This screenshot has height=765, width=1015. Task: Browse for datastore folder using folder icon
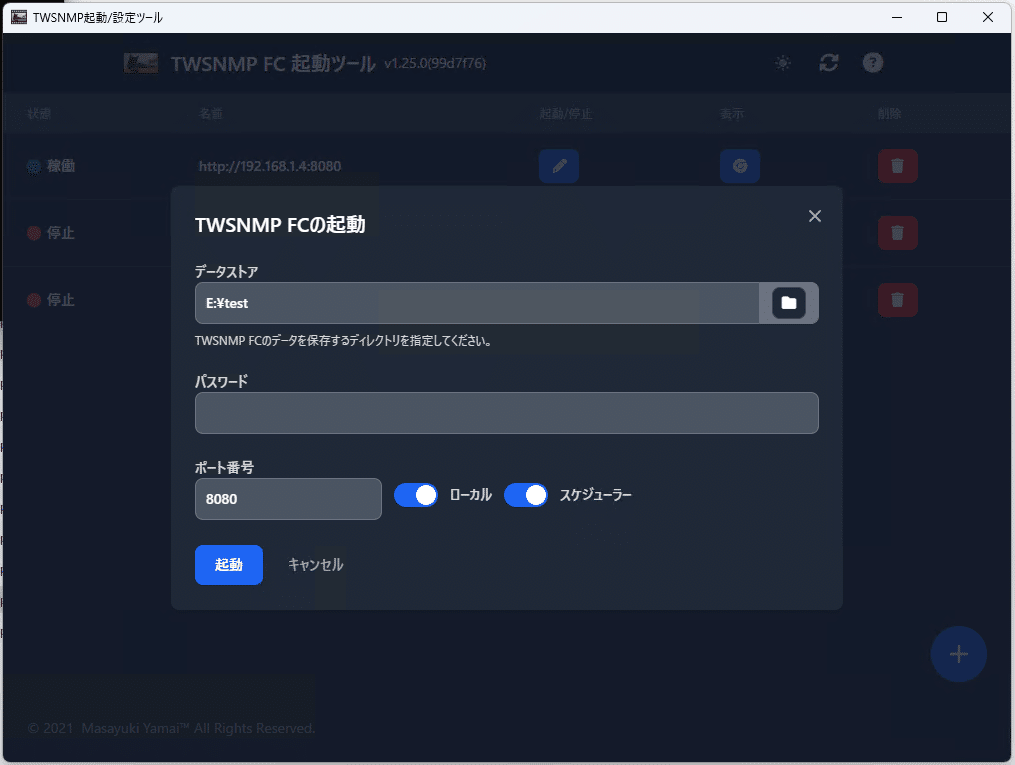(x=789, y=302)
